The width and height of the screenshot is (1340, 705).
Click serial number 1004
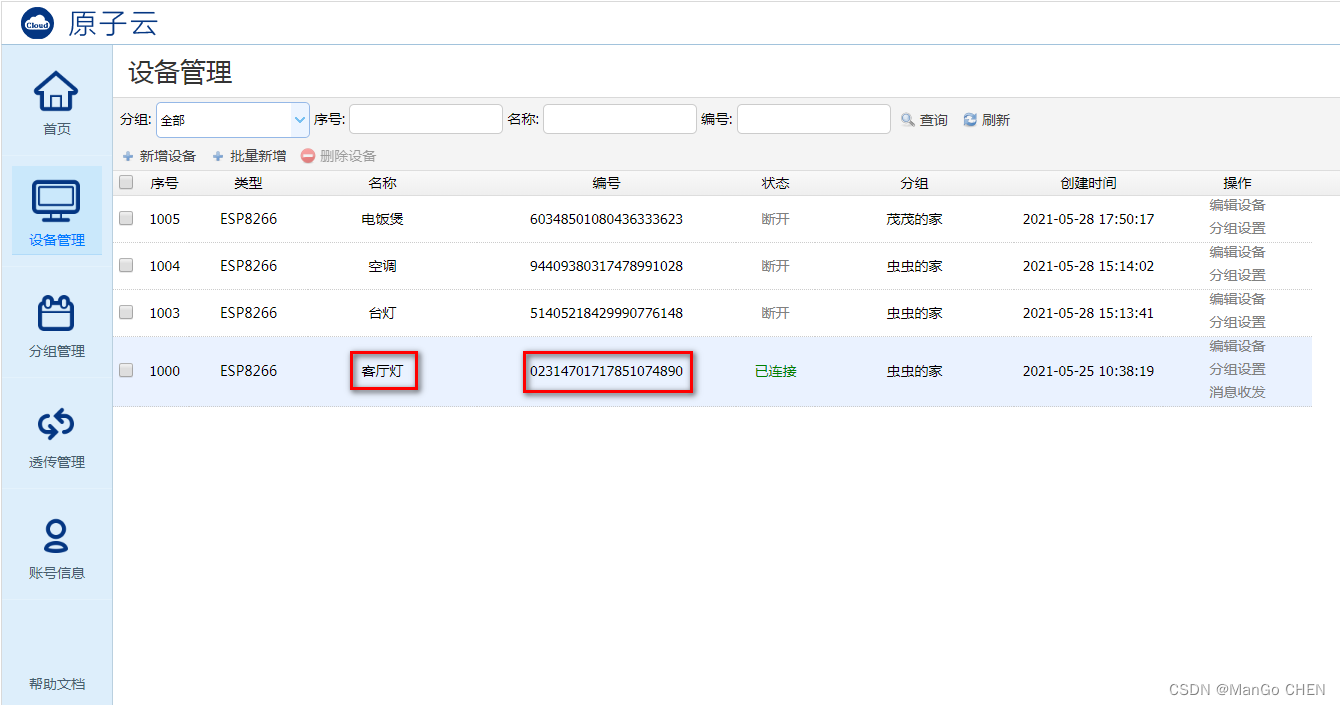pos(165,266)
